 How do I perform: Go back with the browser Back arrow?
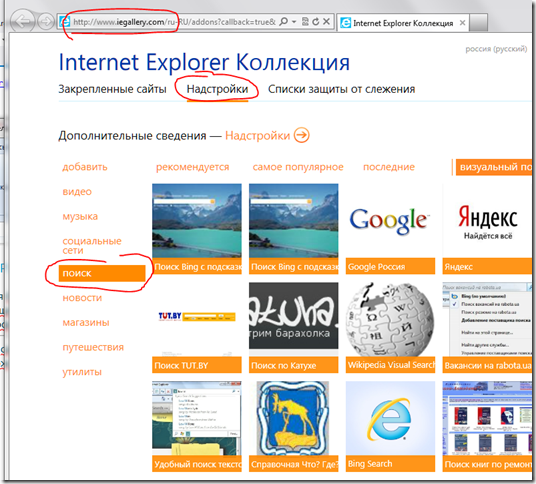point(23,22)
